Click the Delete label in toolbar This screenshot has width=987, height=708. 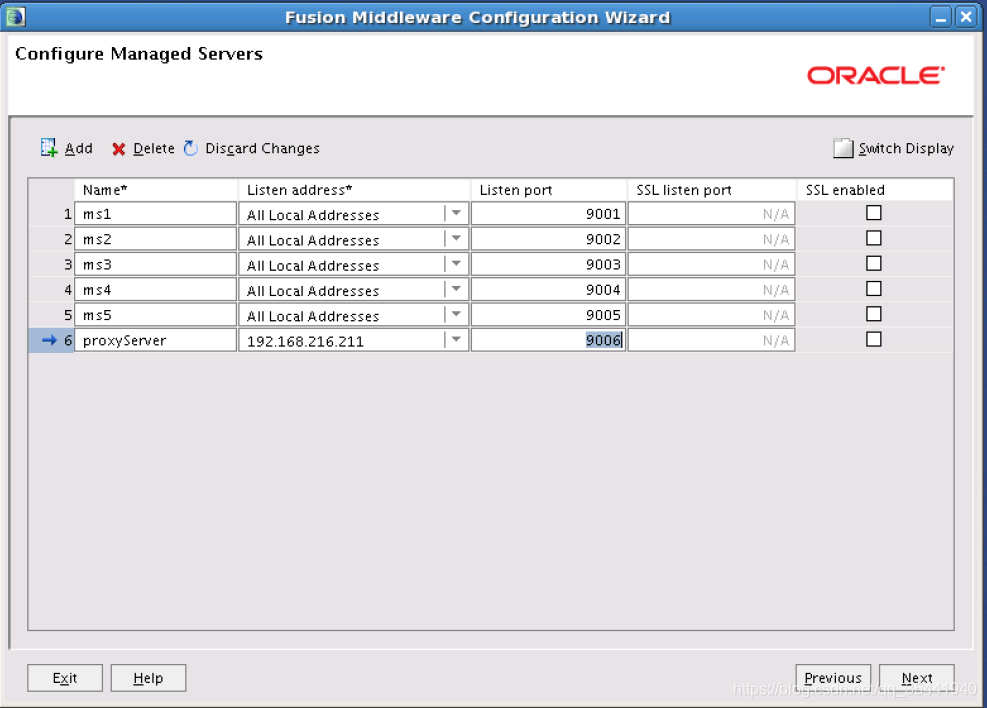point(154,149)
